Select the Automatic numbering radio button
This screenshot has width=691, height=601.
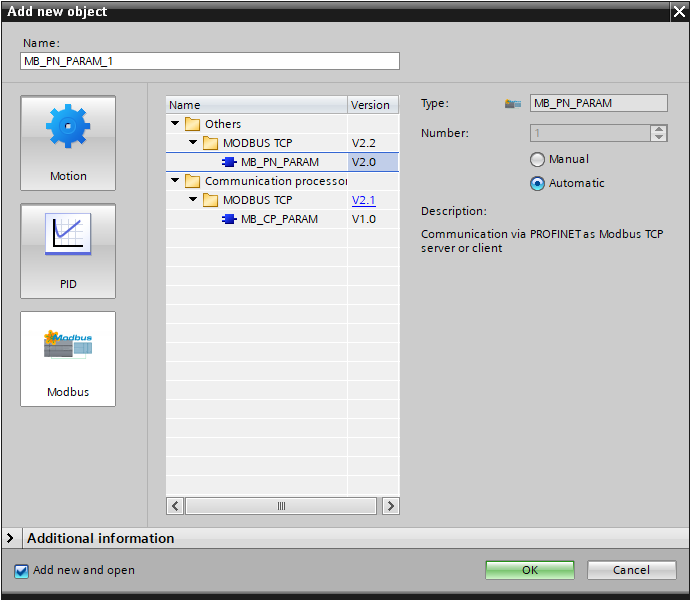[x=538, y=183]
